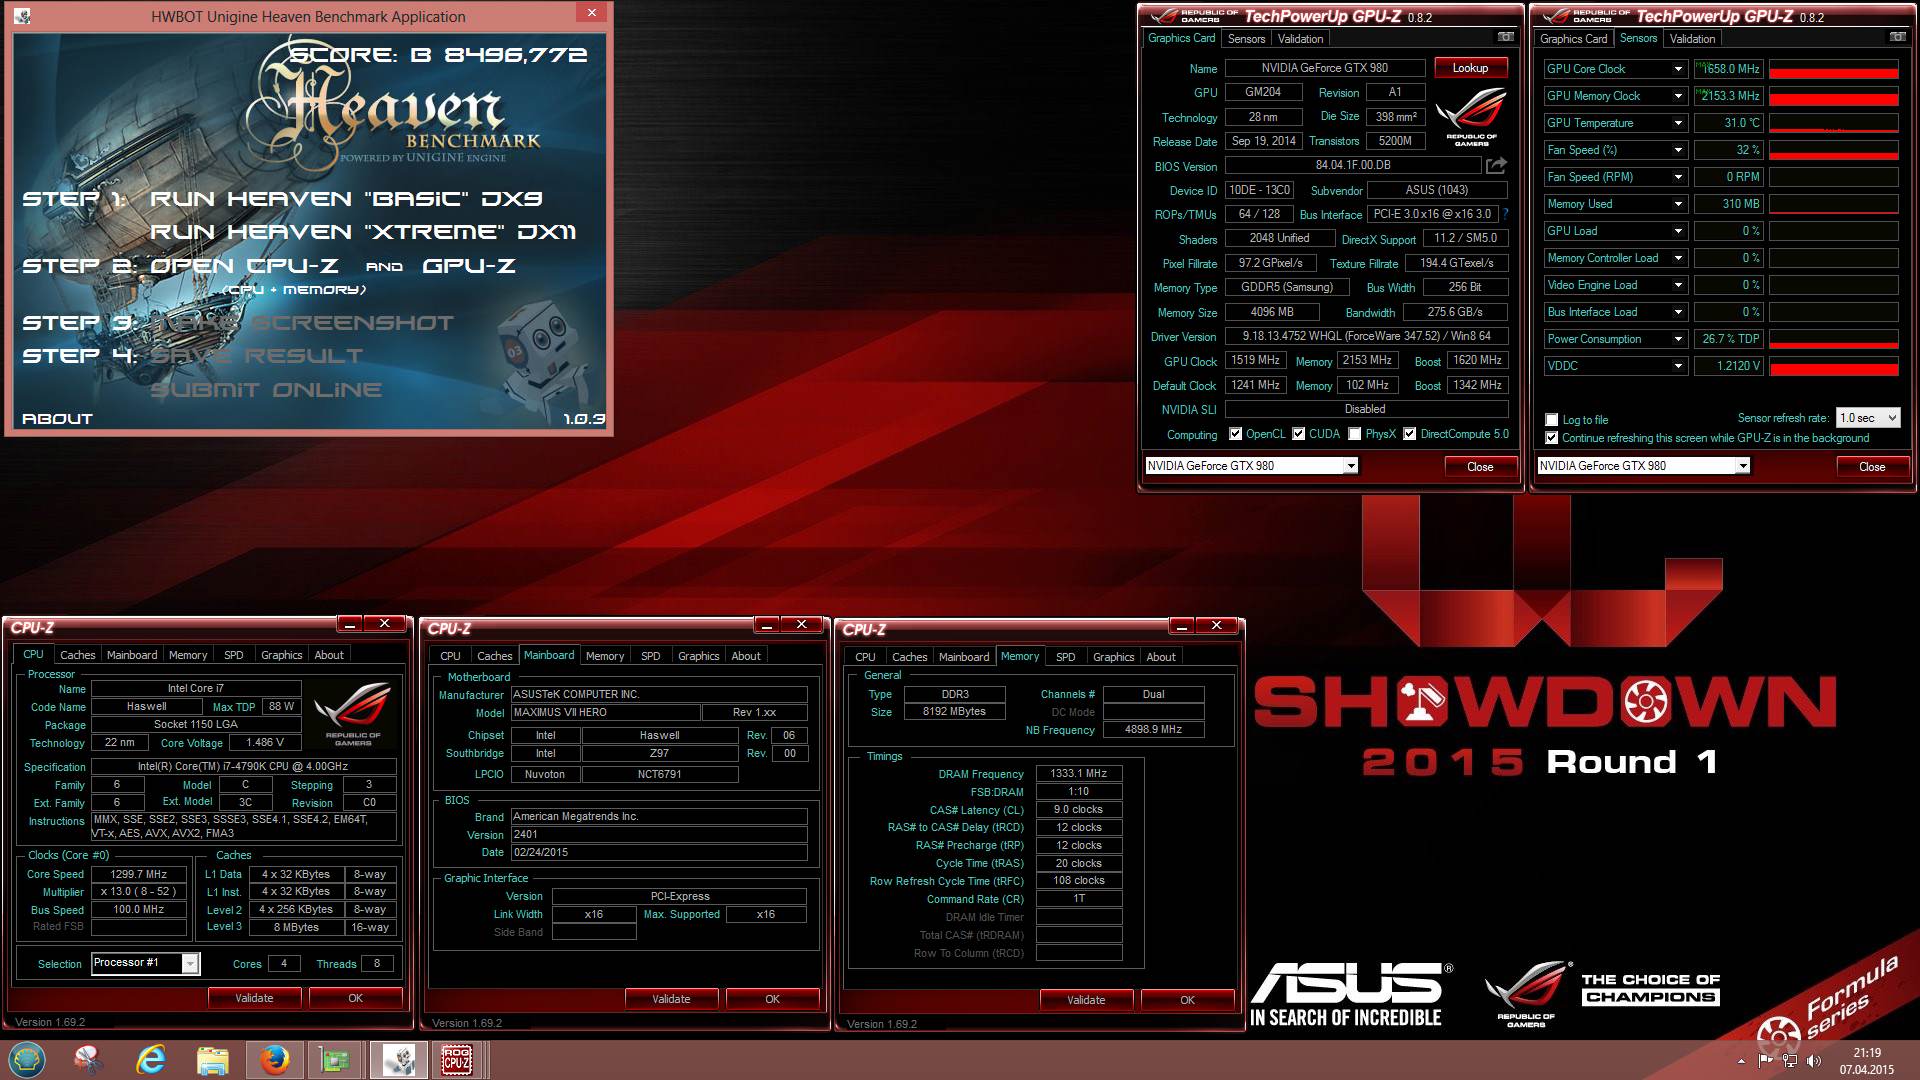This screenshot has height=1080, width=1920.
Task: Launch Internet Explorer from taskbar
Action: tap(151, 1060)
